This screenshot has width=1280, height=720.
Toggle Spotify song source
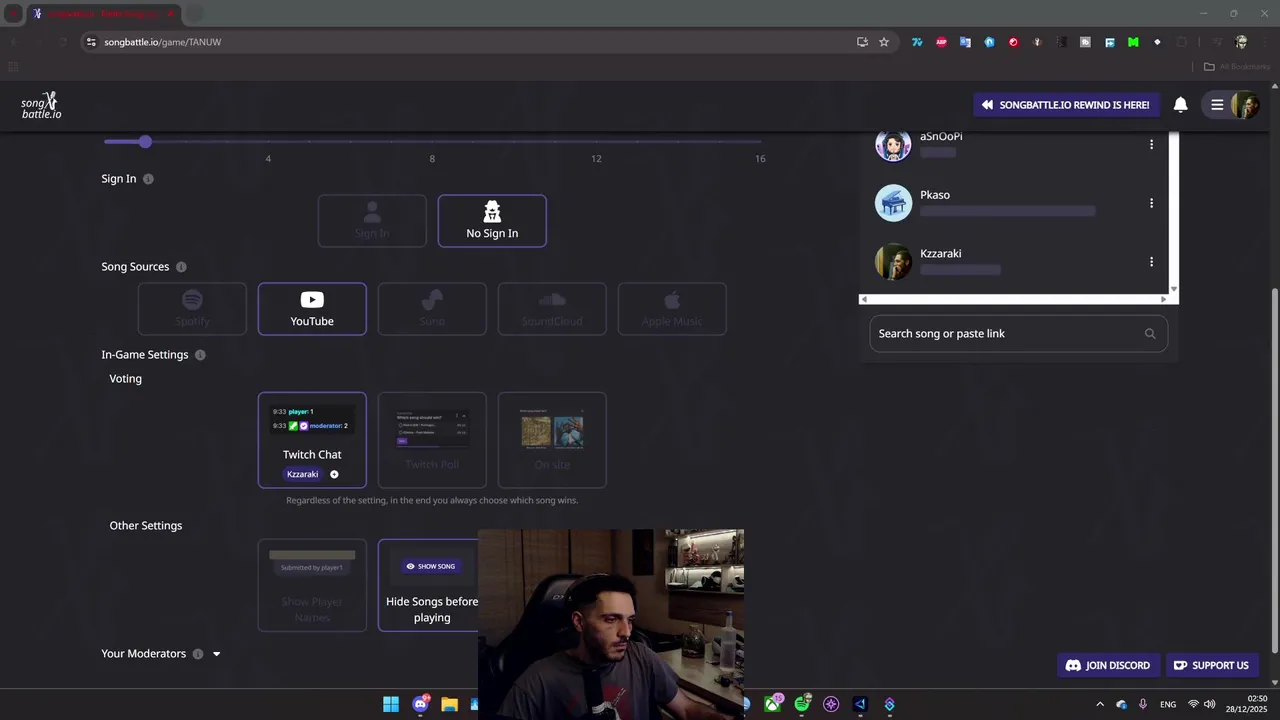tap(192, 308)
